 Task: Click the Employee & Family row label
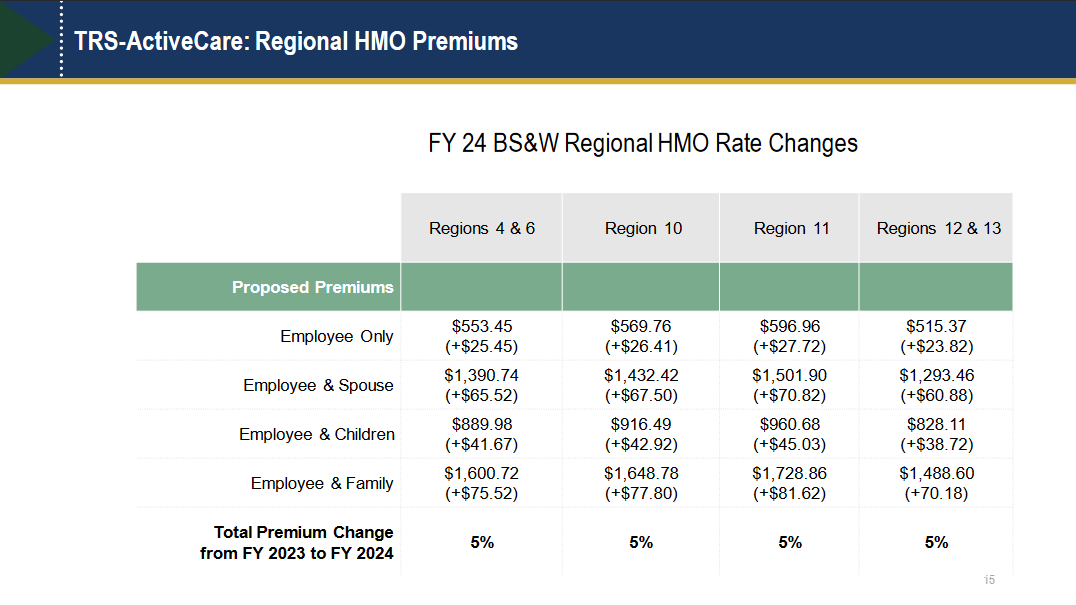pos(321,483)
